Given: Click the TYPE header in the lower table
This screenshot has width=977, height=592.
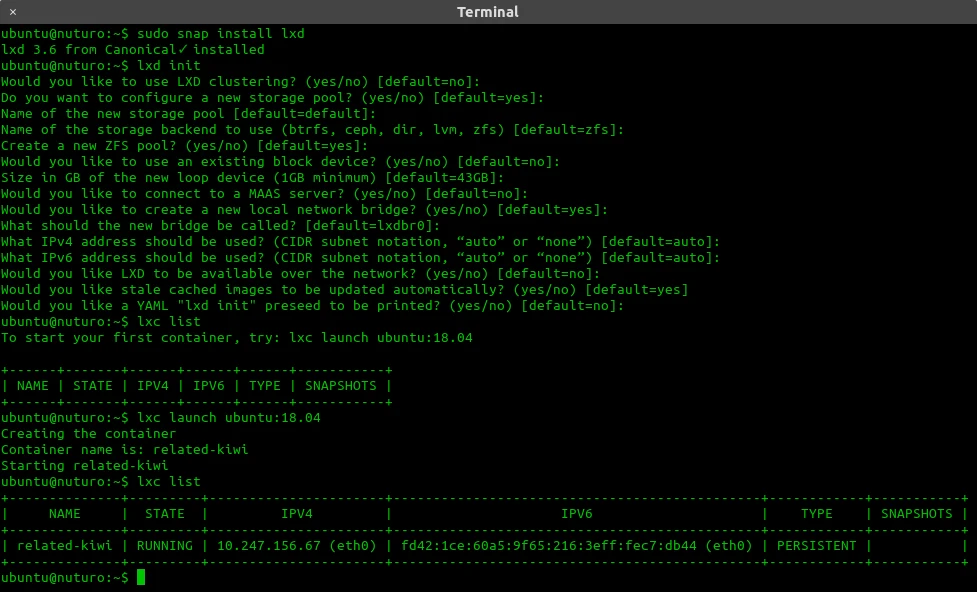Looking at the screenshot, I should (x=816, y=514).
